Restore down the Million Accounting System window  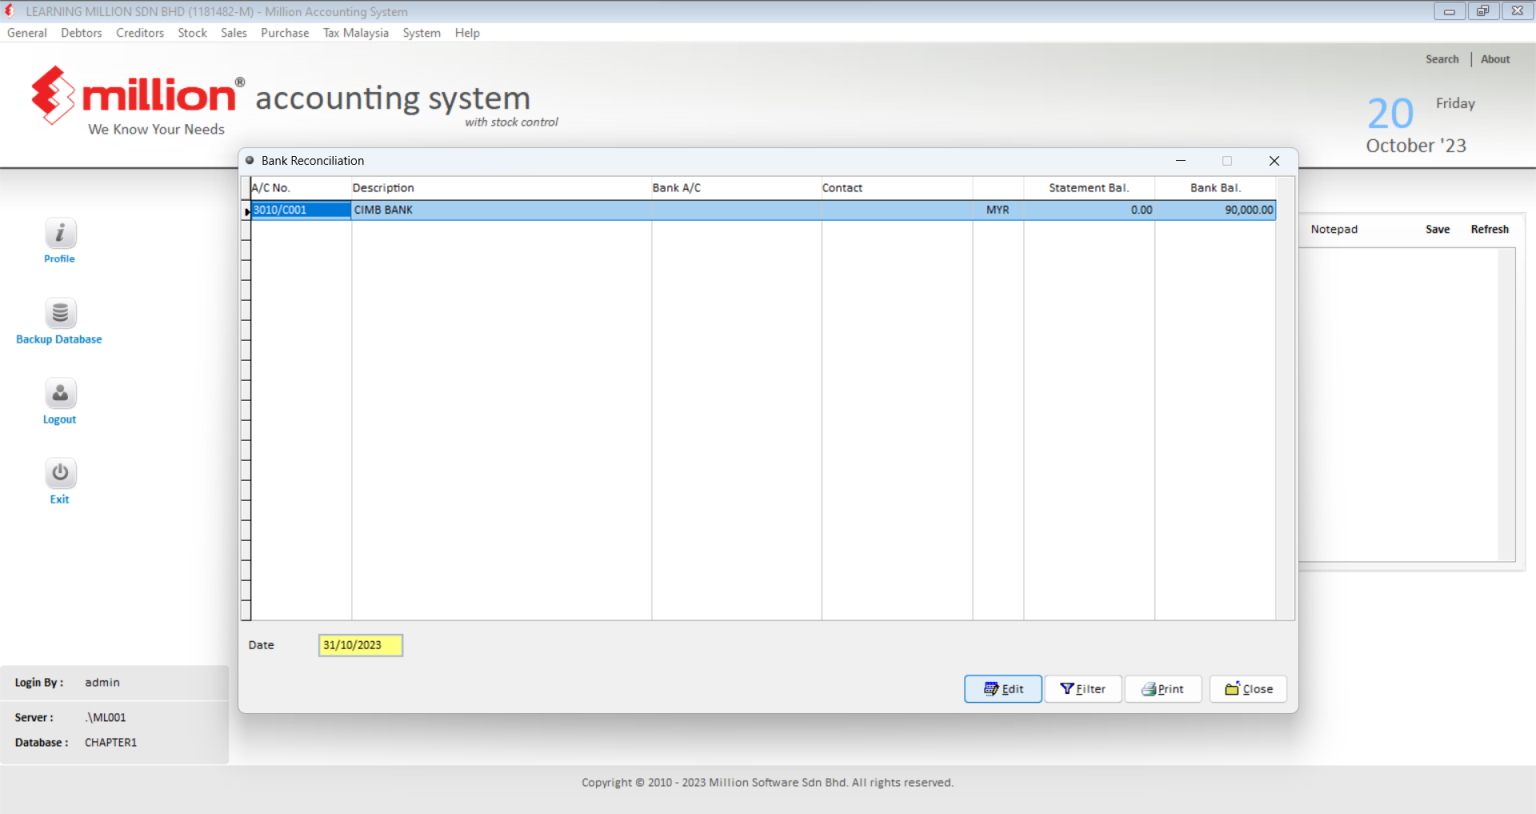(x=1483, y=11)
